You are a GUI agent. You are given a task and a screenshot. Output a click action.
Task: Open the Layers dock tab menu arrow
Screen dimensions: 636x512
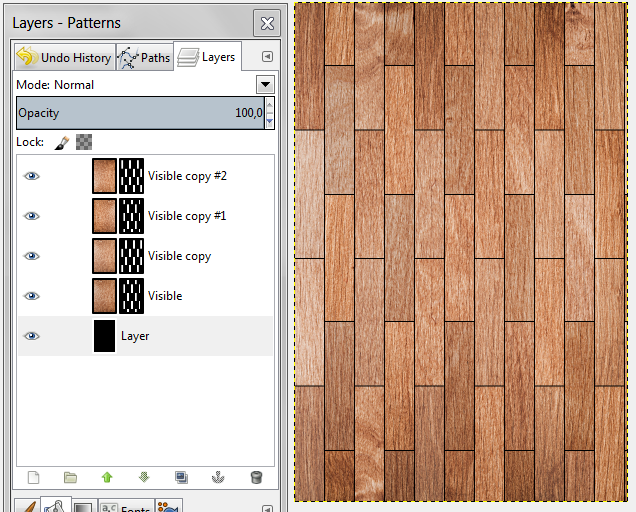[267, 56]
